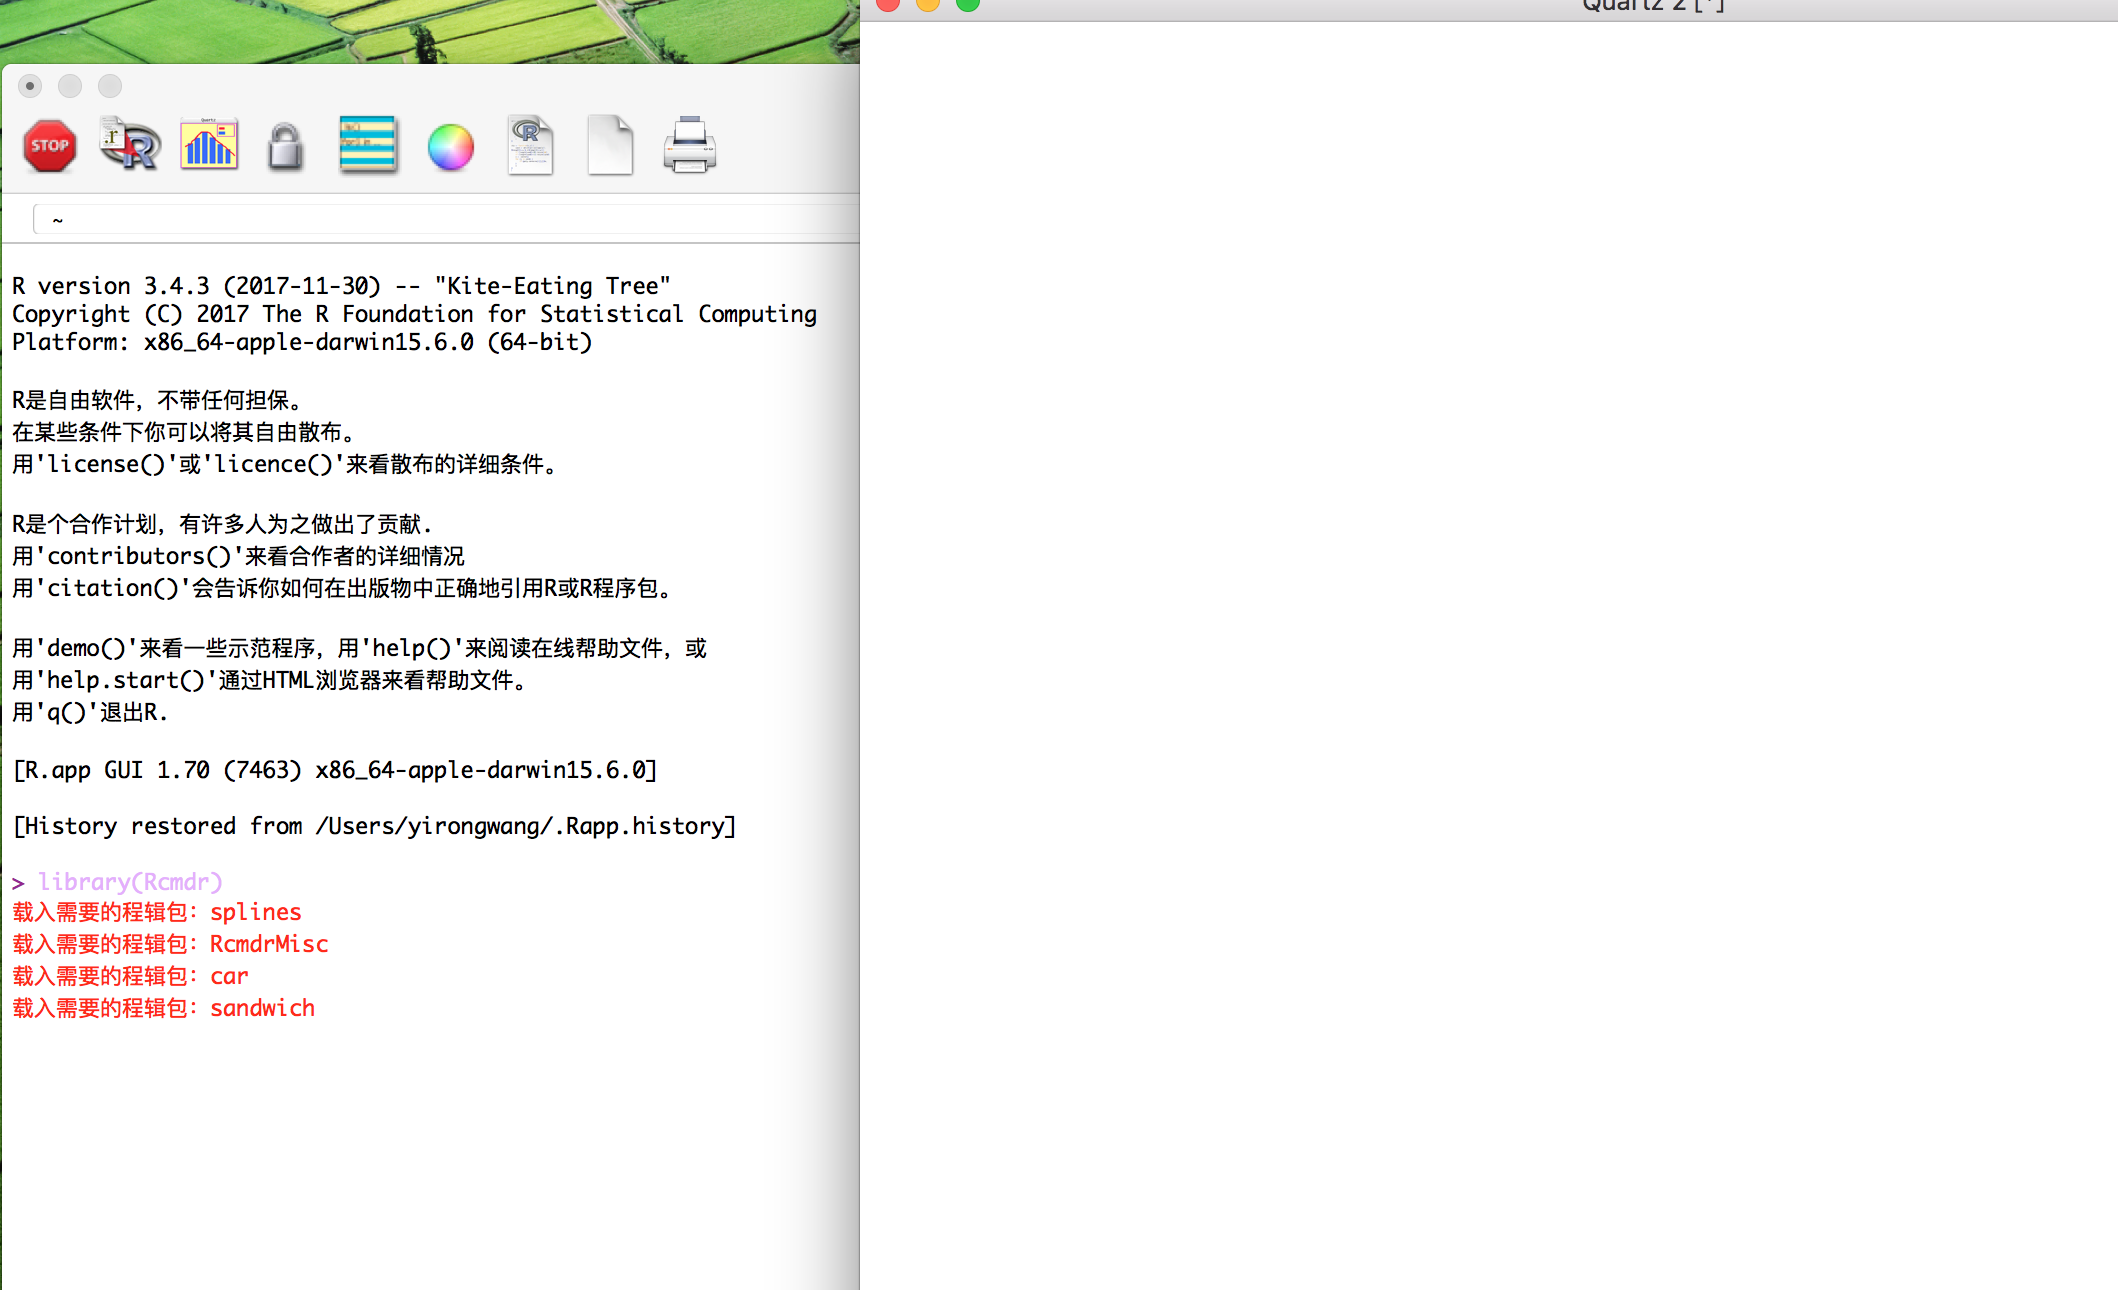This screenshot has height=1290, width=2118.
Task: Close the Quartz 2 window
Action: point(888,4)
